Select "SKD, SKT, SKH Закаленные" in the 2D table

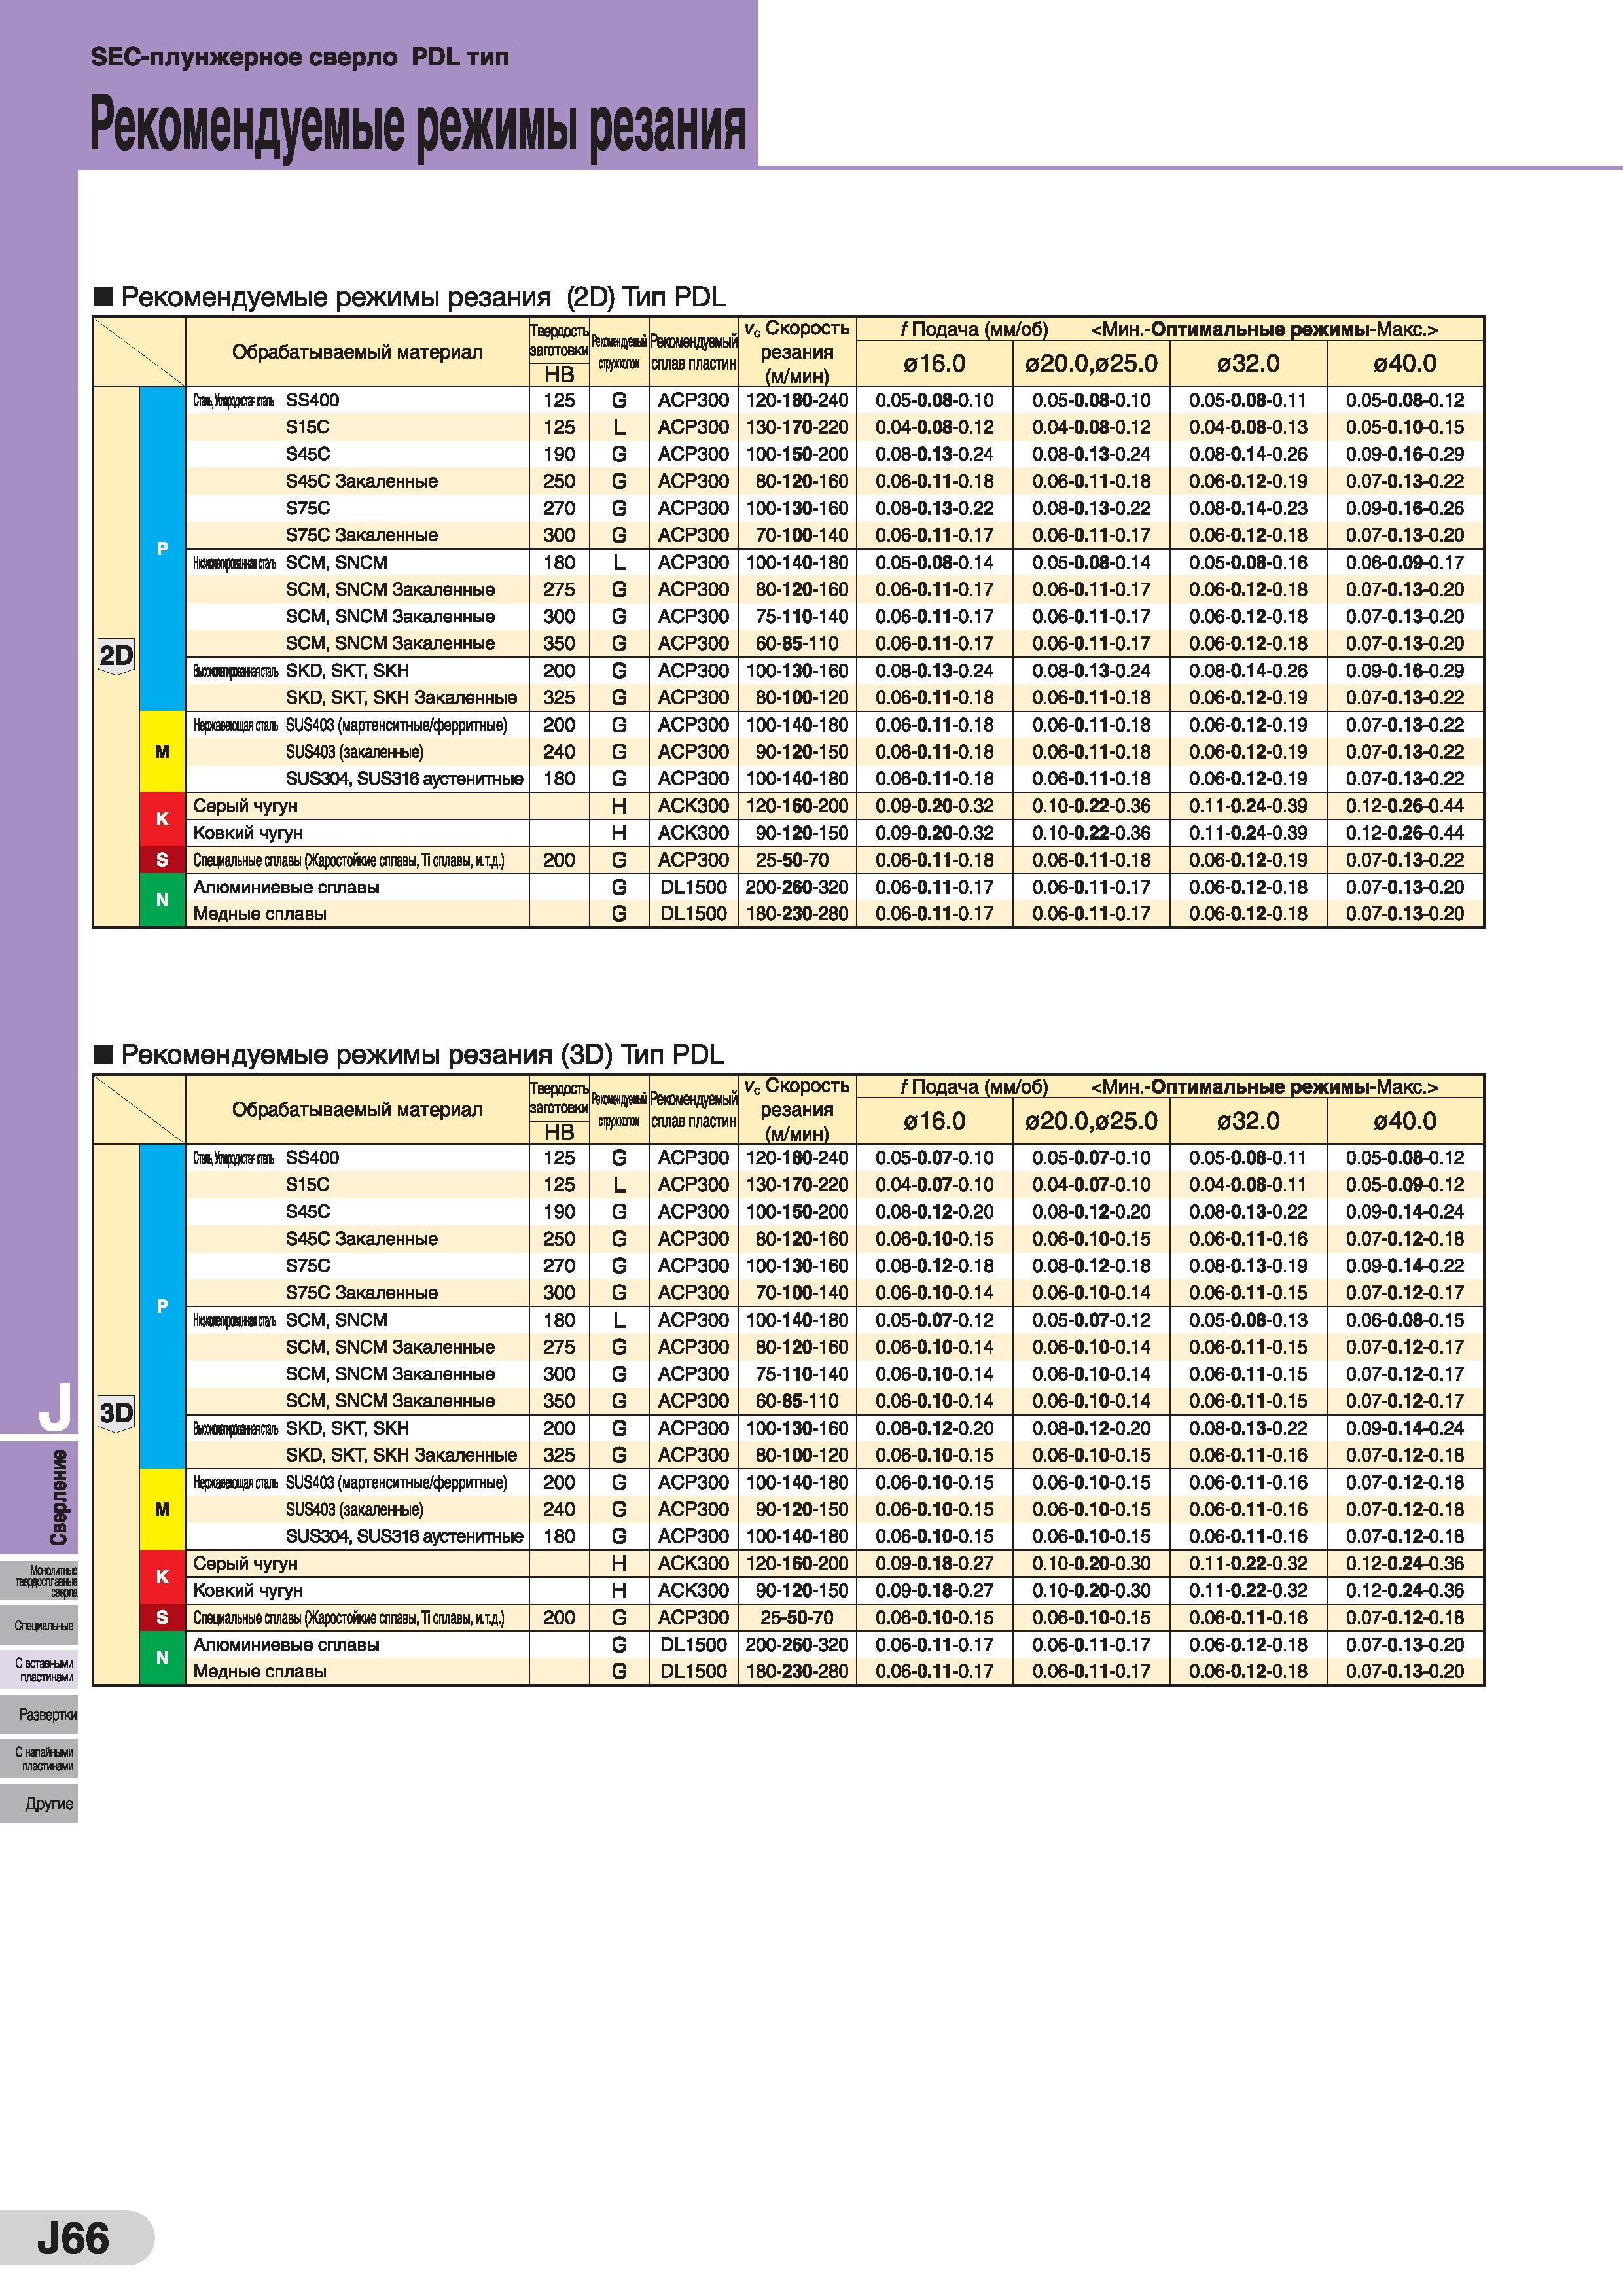click(401, 697)
